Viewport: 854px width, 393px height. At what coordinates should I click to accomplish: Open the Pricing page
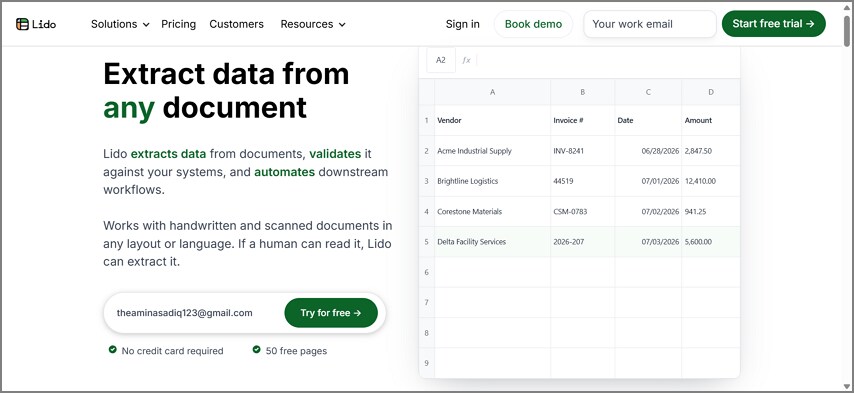[179, 24]
